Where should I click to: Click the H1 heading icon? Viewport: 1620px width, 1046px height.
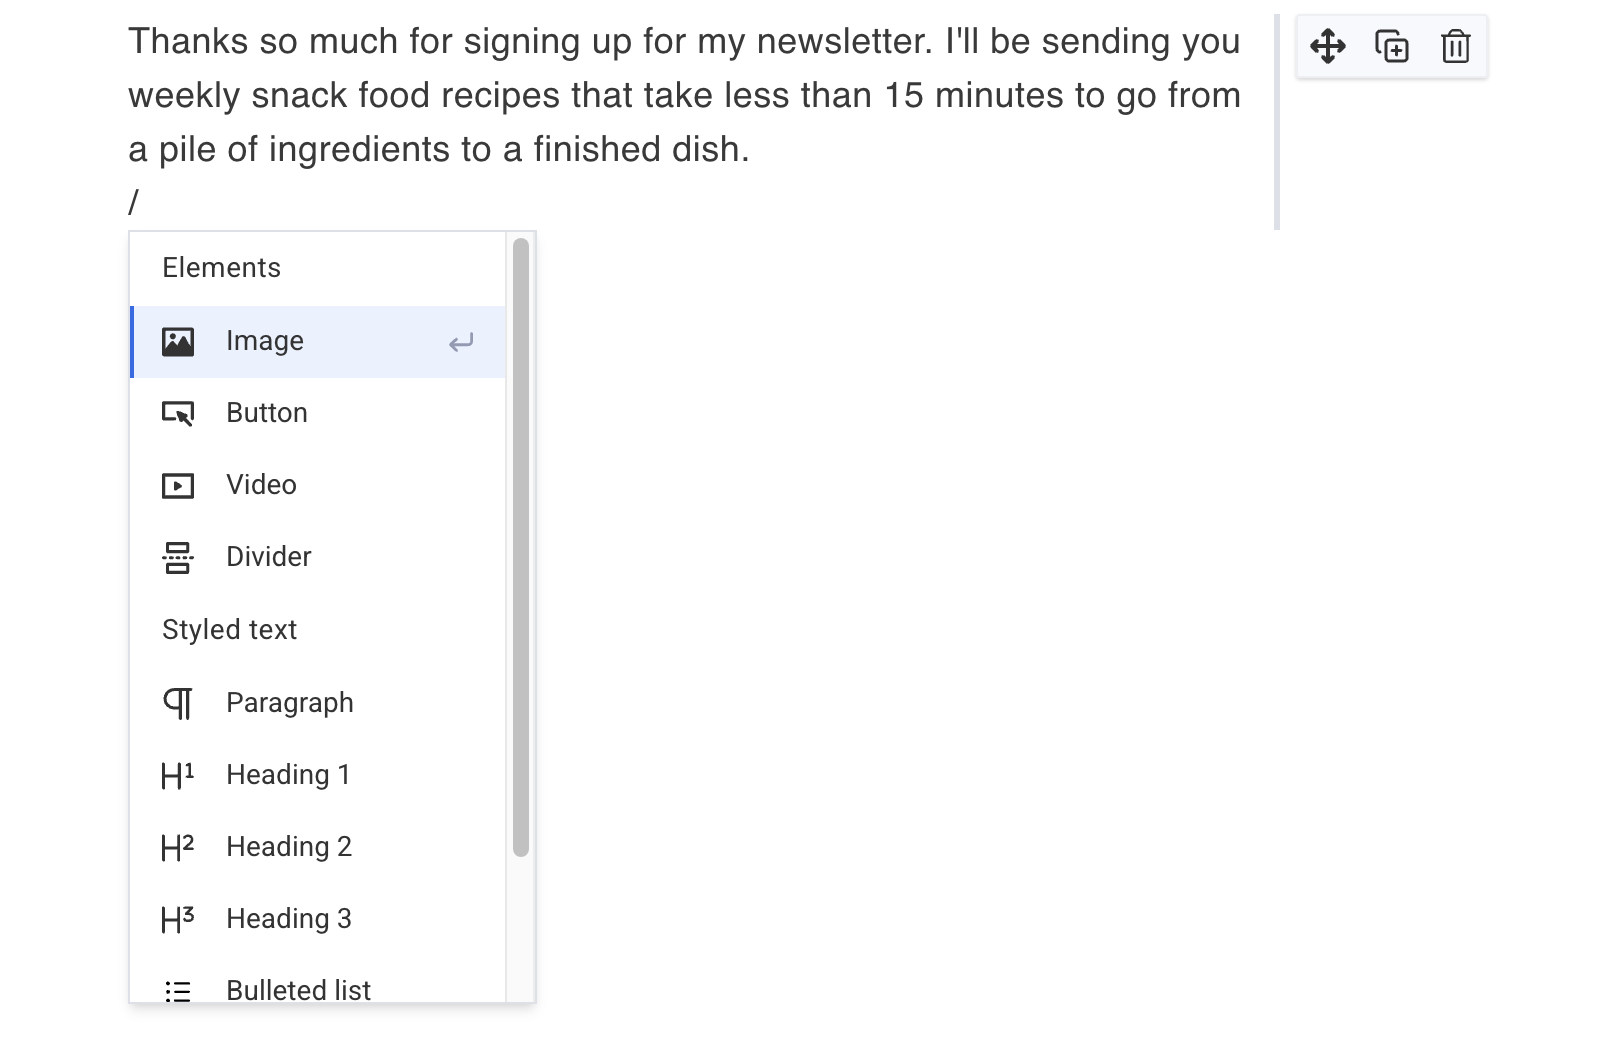(178, 775)
